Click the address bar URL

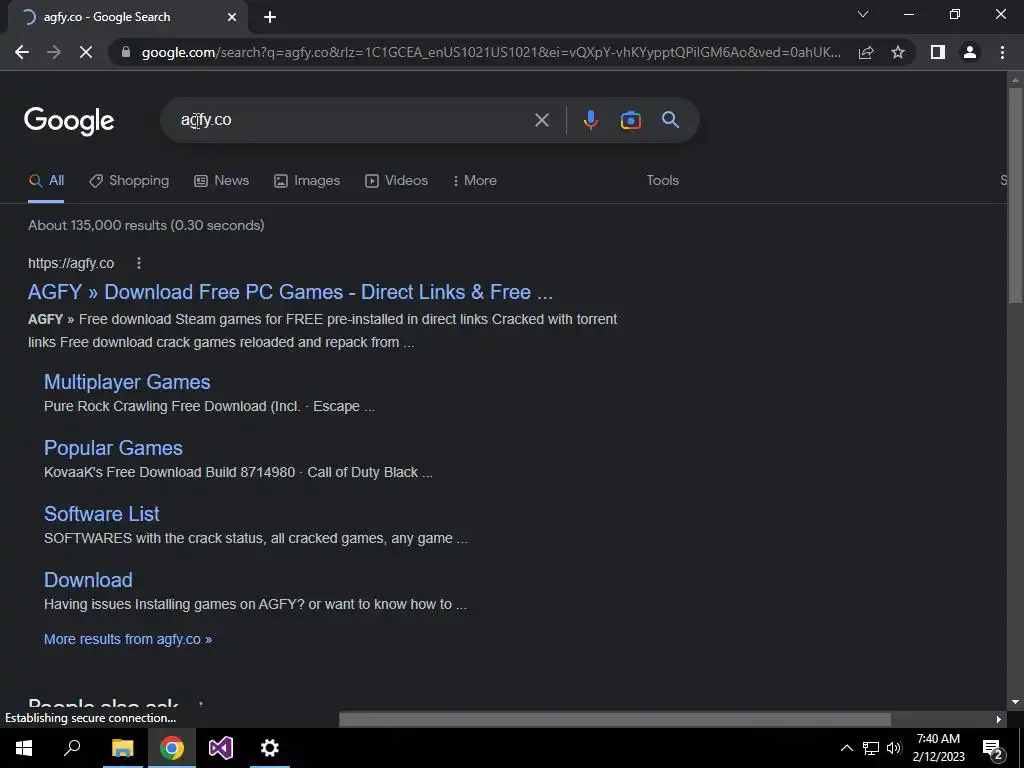click(x=491, y=52)
